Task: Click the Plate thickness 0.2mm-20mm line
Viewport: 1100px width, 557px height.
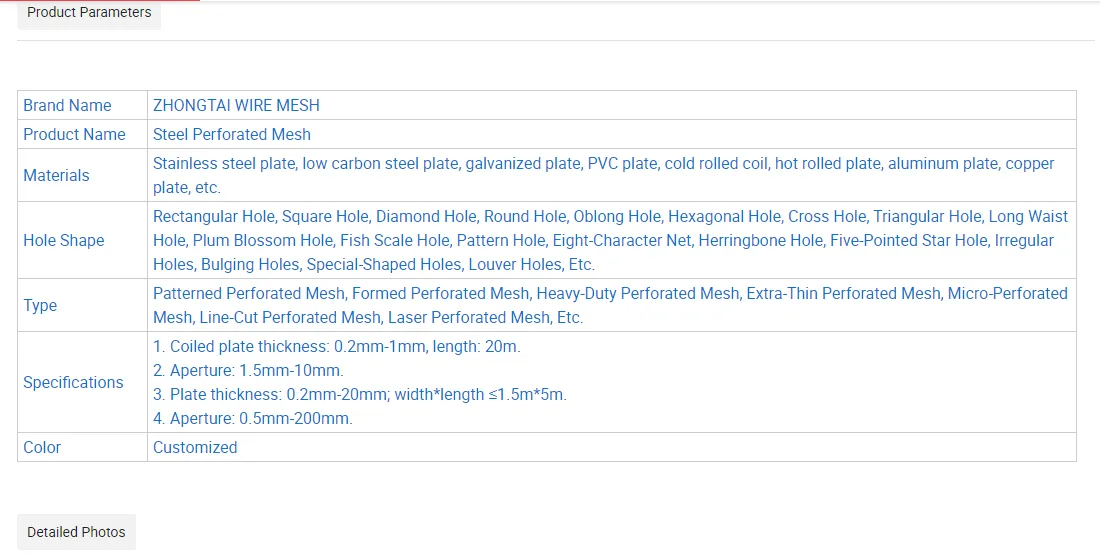Action: pyautogui.click(x=359, y=394)
